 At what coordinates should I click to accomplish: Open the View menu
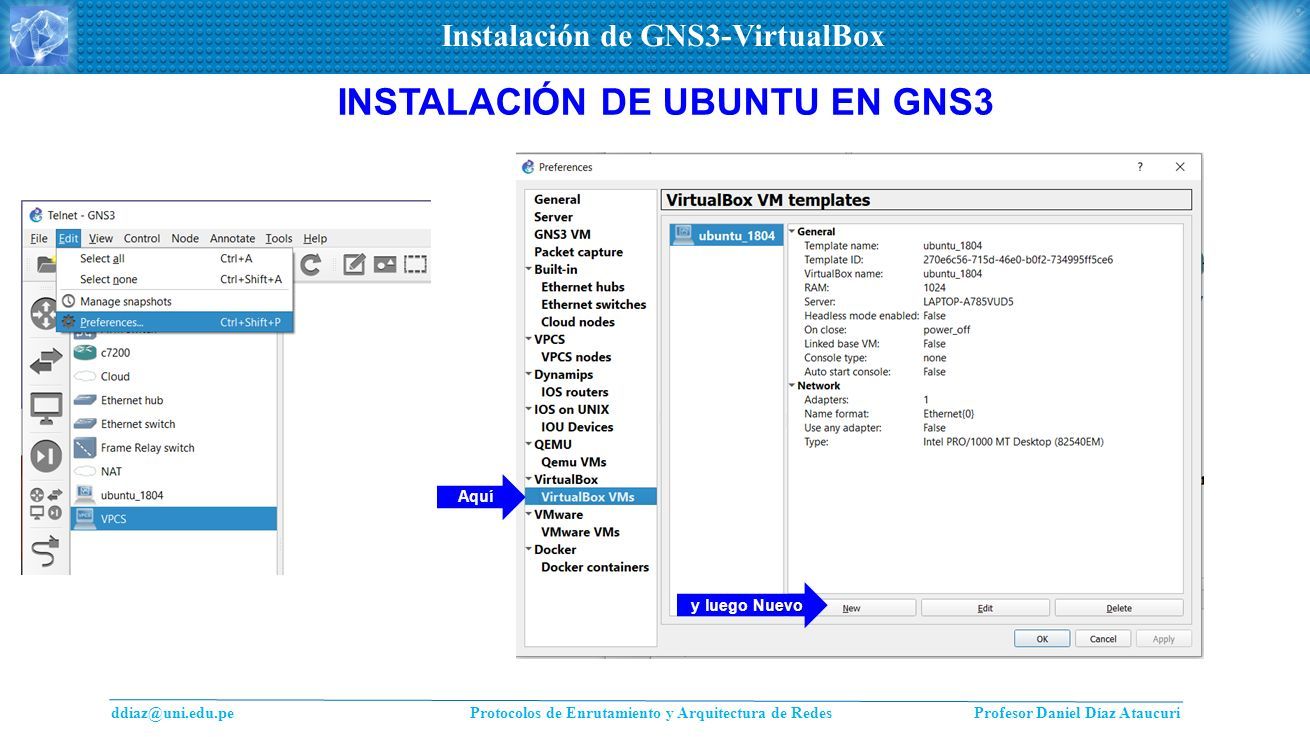point(101,238)
